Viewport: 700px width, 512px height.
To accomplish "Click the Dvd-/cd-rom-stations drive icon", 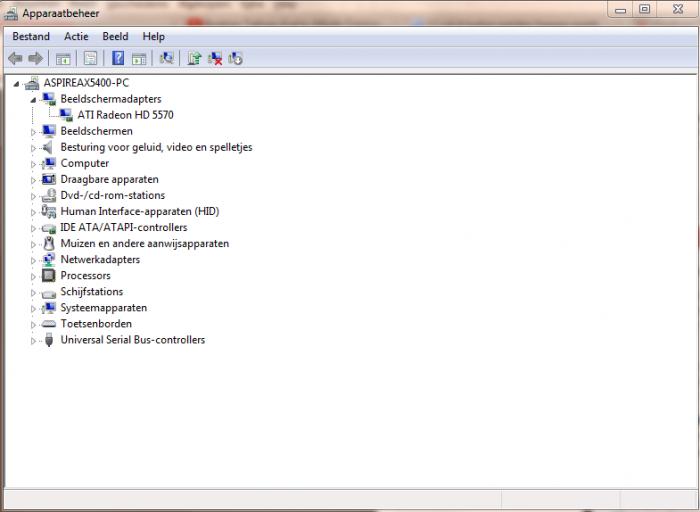I will pyautogui.click(x=49, y=196).
